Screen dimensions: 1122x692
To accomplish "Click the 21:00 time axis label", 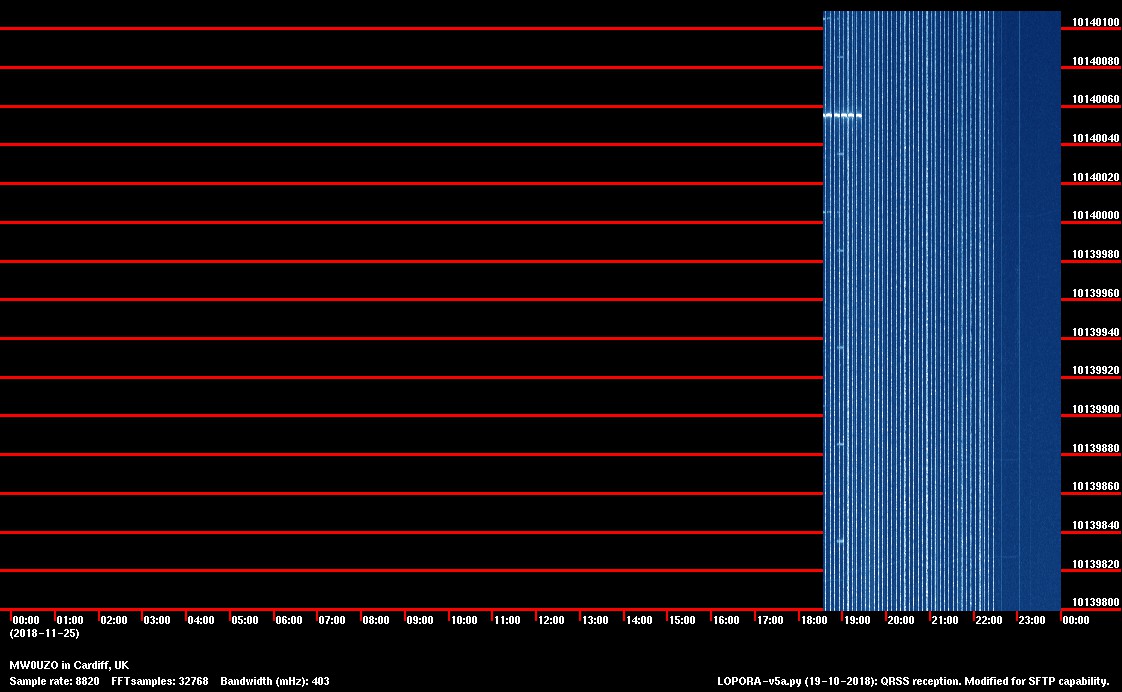I will [944, 621].
